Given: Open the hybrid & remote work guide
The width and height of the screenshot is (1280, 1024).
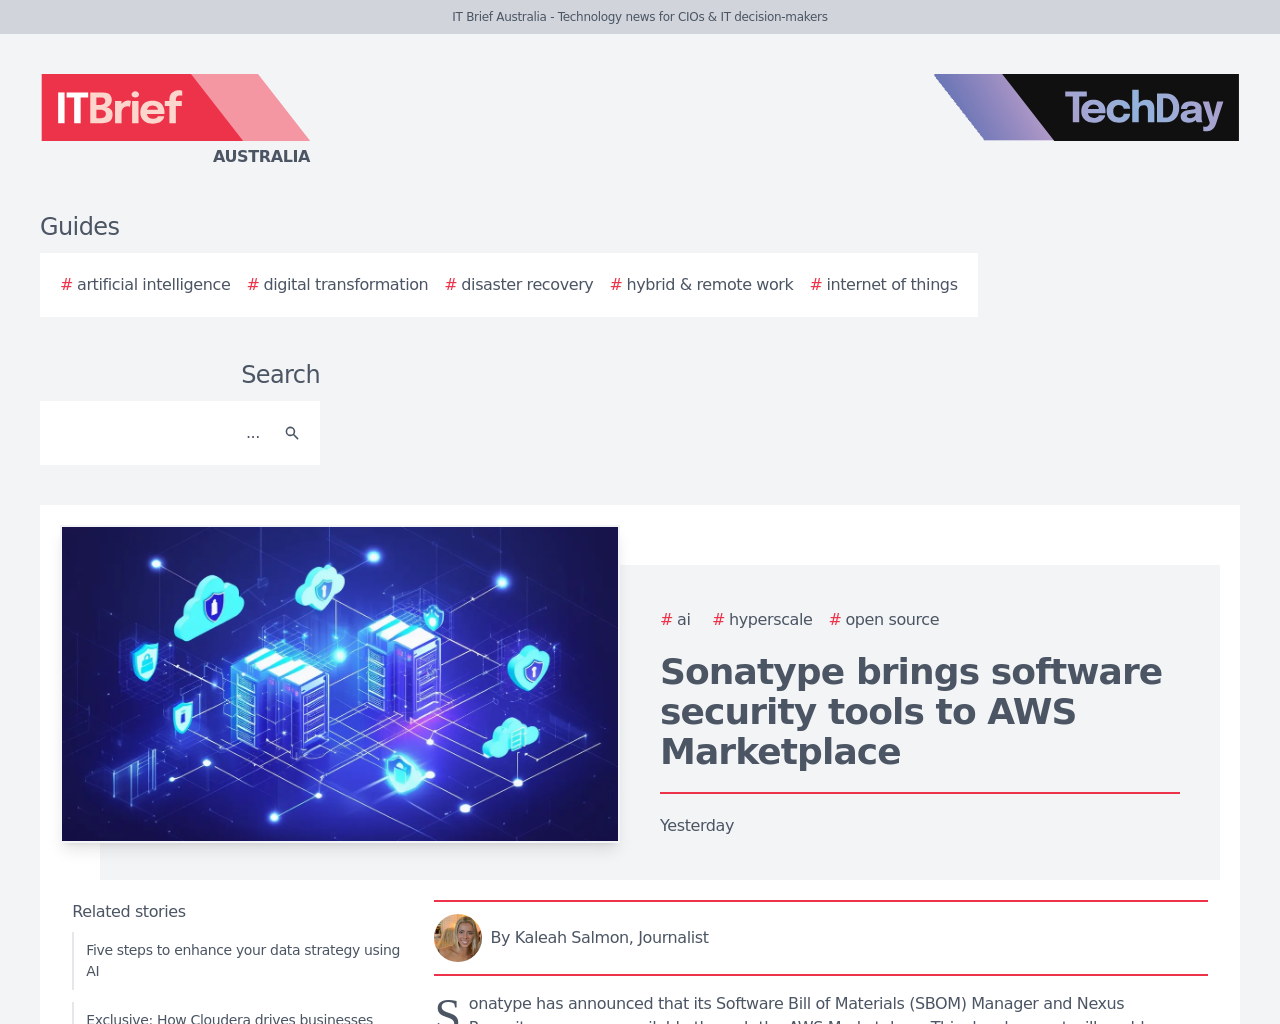Looking at the screenshot, I should (702, 285).
